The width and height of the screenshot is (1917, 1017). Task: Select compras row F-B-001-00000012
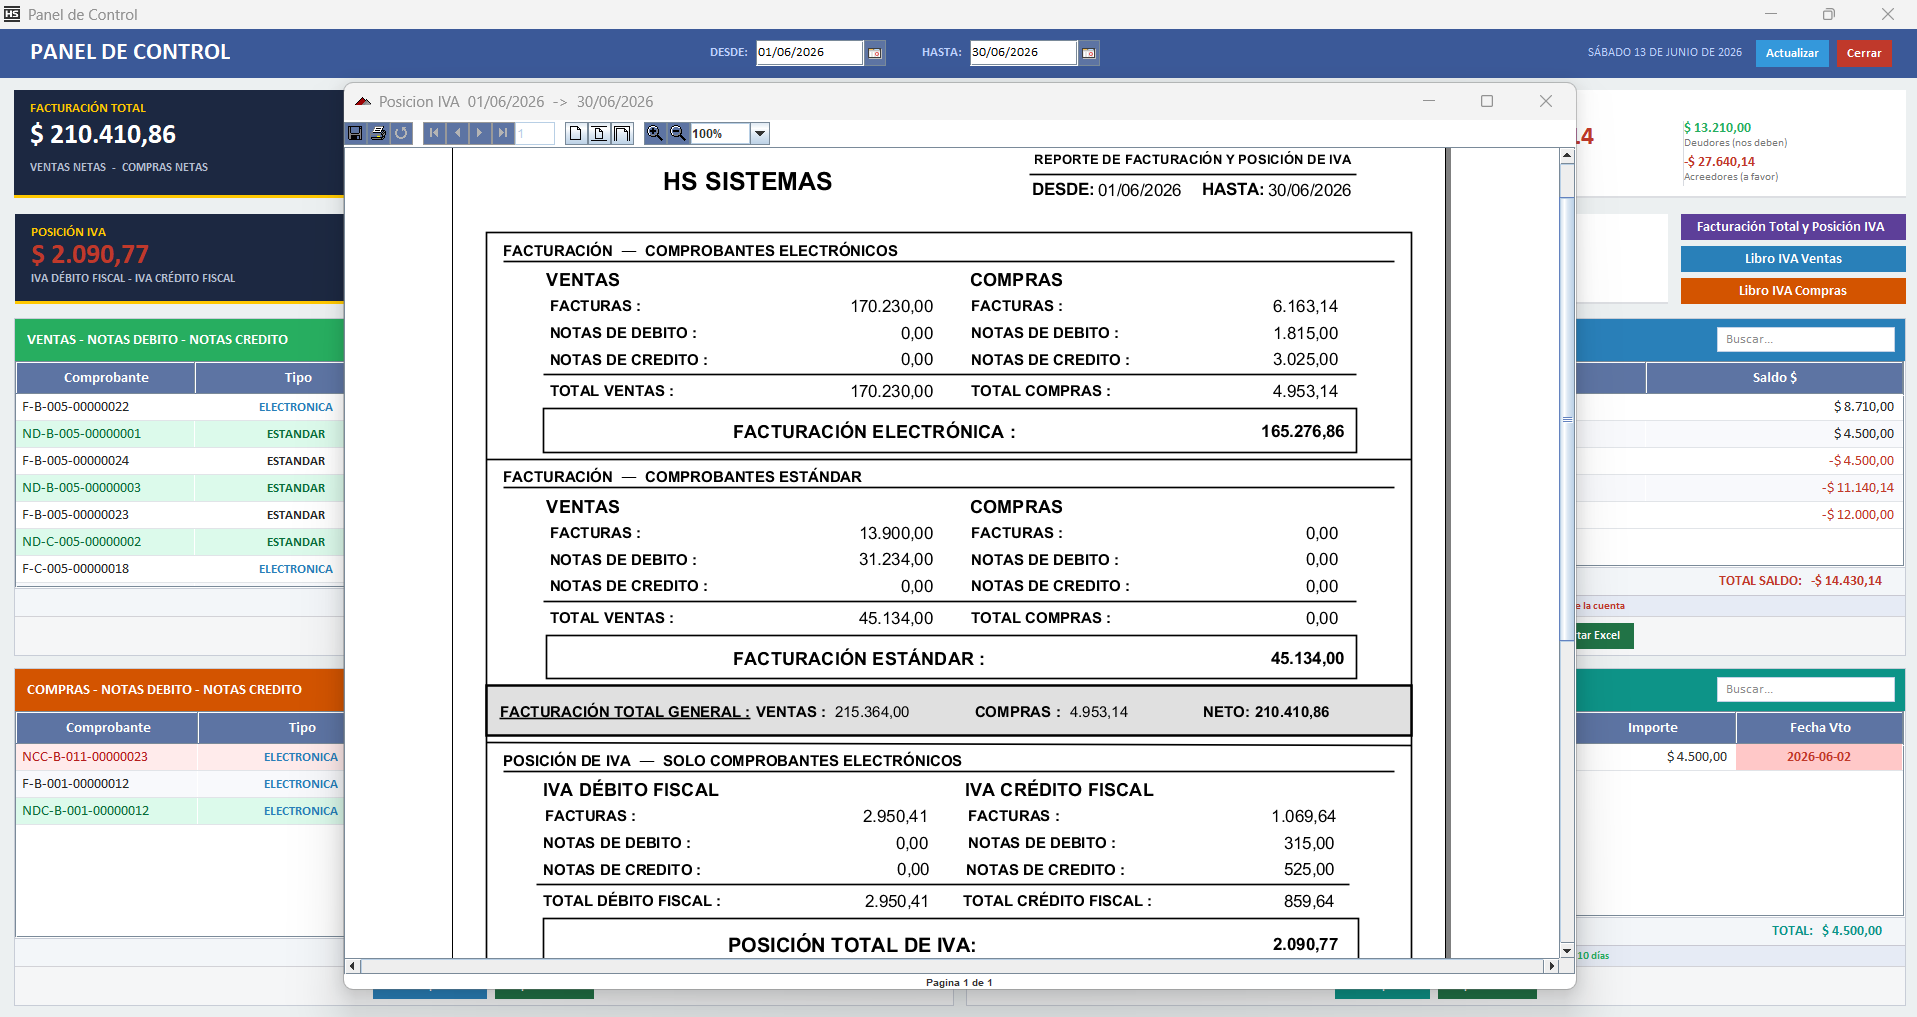coord(180,784)
